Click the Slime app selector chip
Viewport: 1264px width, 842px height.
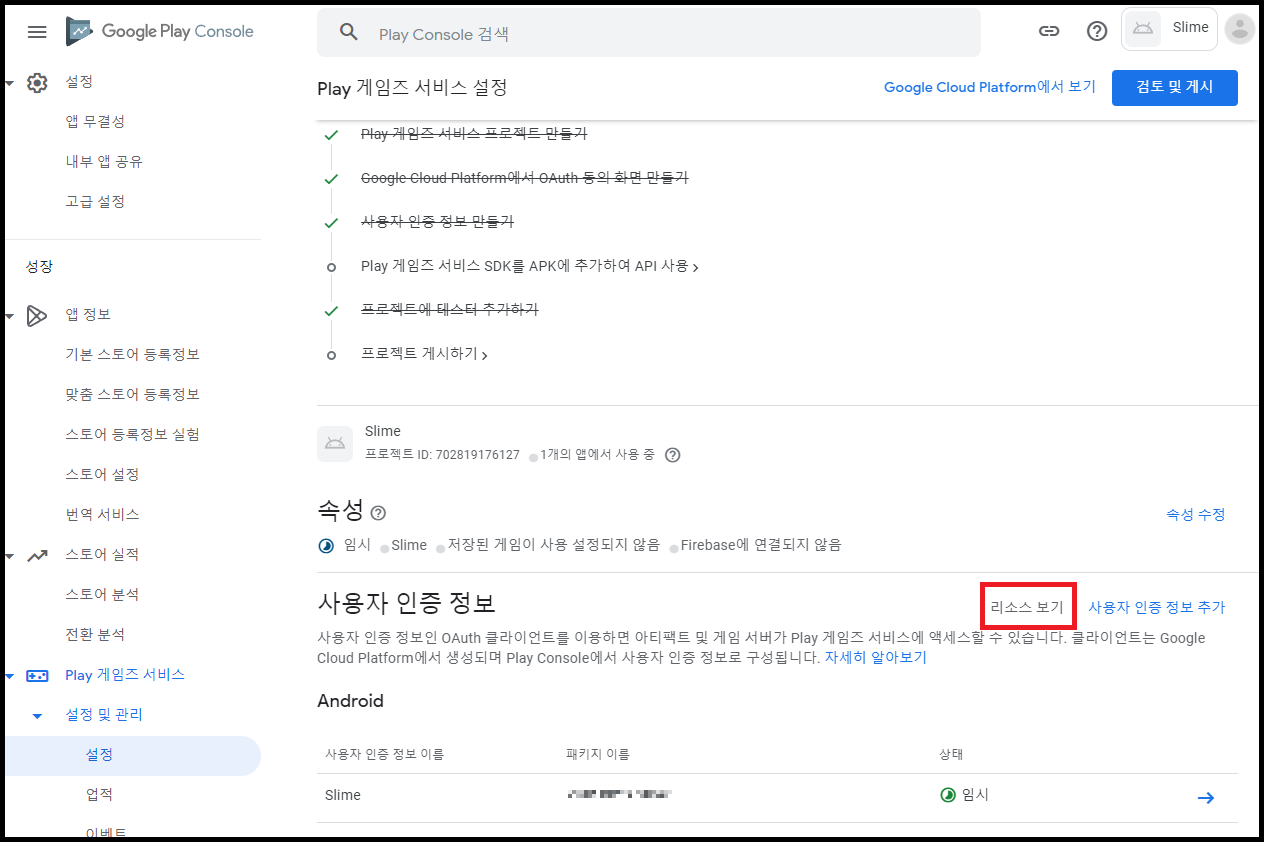click(1169, 29)
